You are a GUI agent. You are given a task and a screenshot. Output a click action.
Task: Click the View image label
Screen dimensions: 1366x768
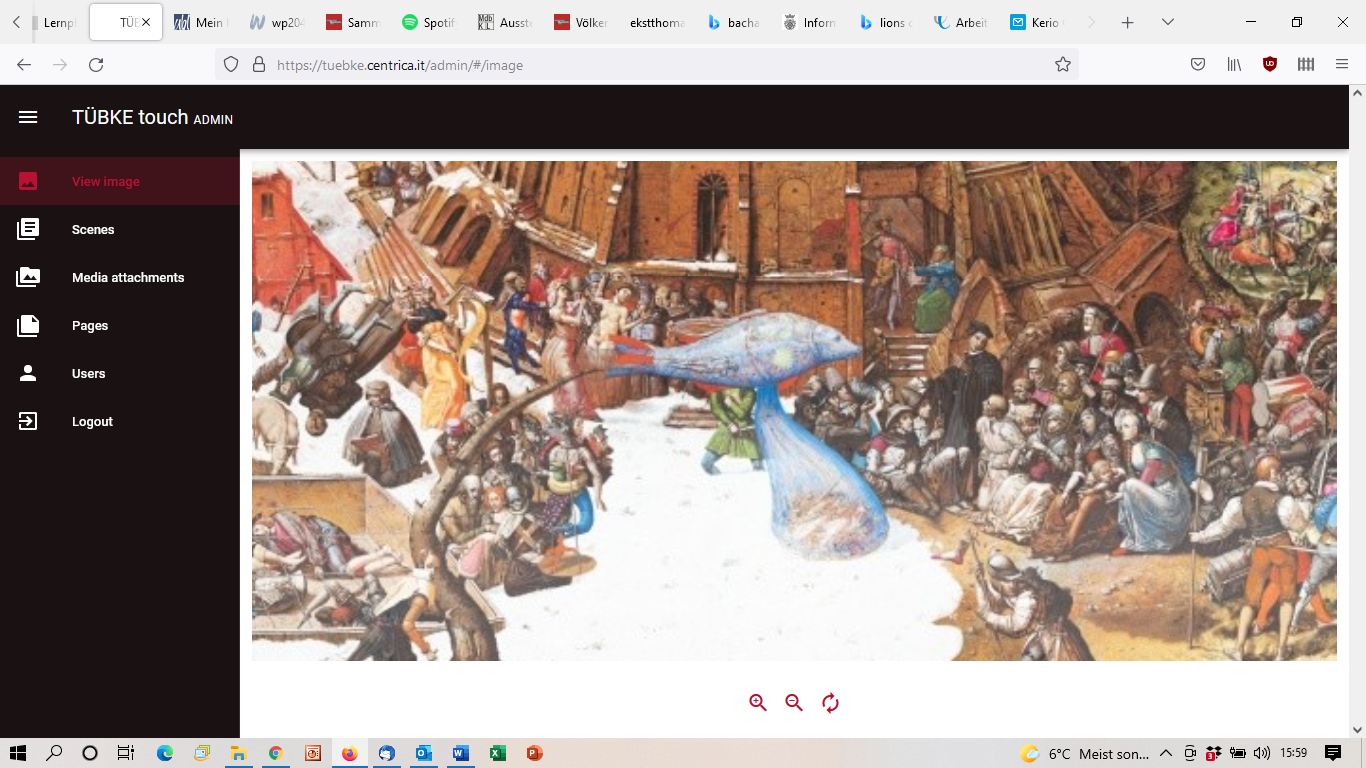[106, 182]
